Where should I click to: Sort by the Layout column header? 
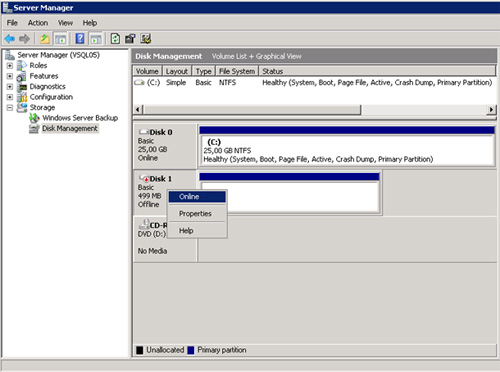tap(177, 71)
